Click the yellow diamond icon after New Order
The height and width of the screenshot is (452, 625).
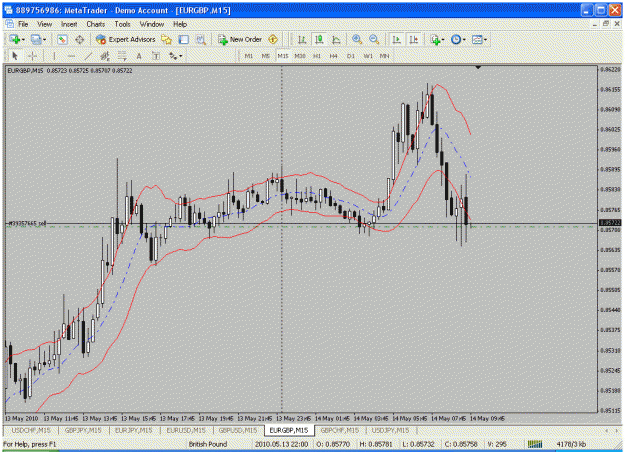[x=273, y=39]
